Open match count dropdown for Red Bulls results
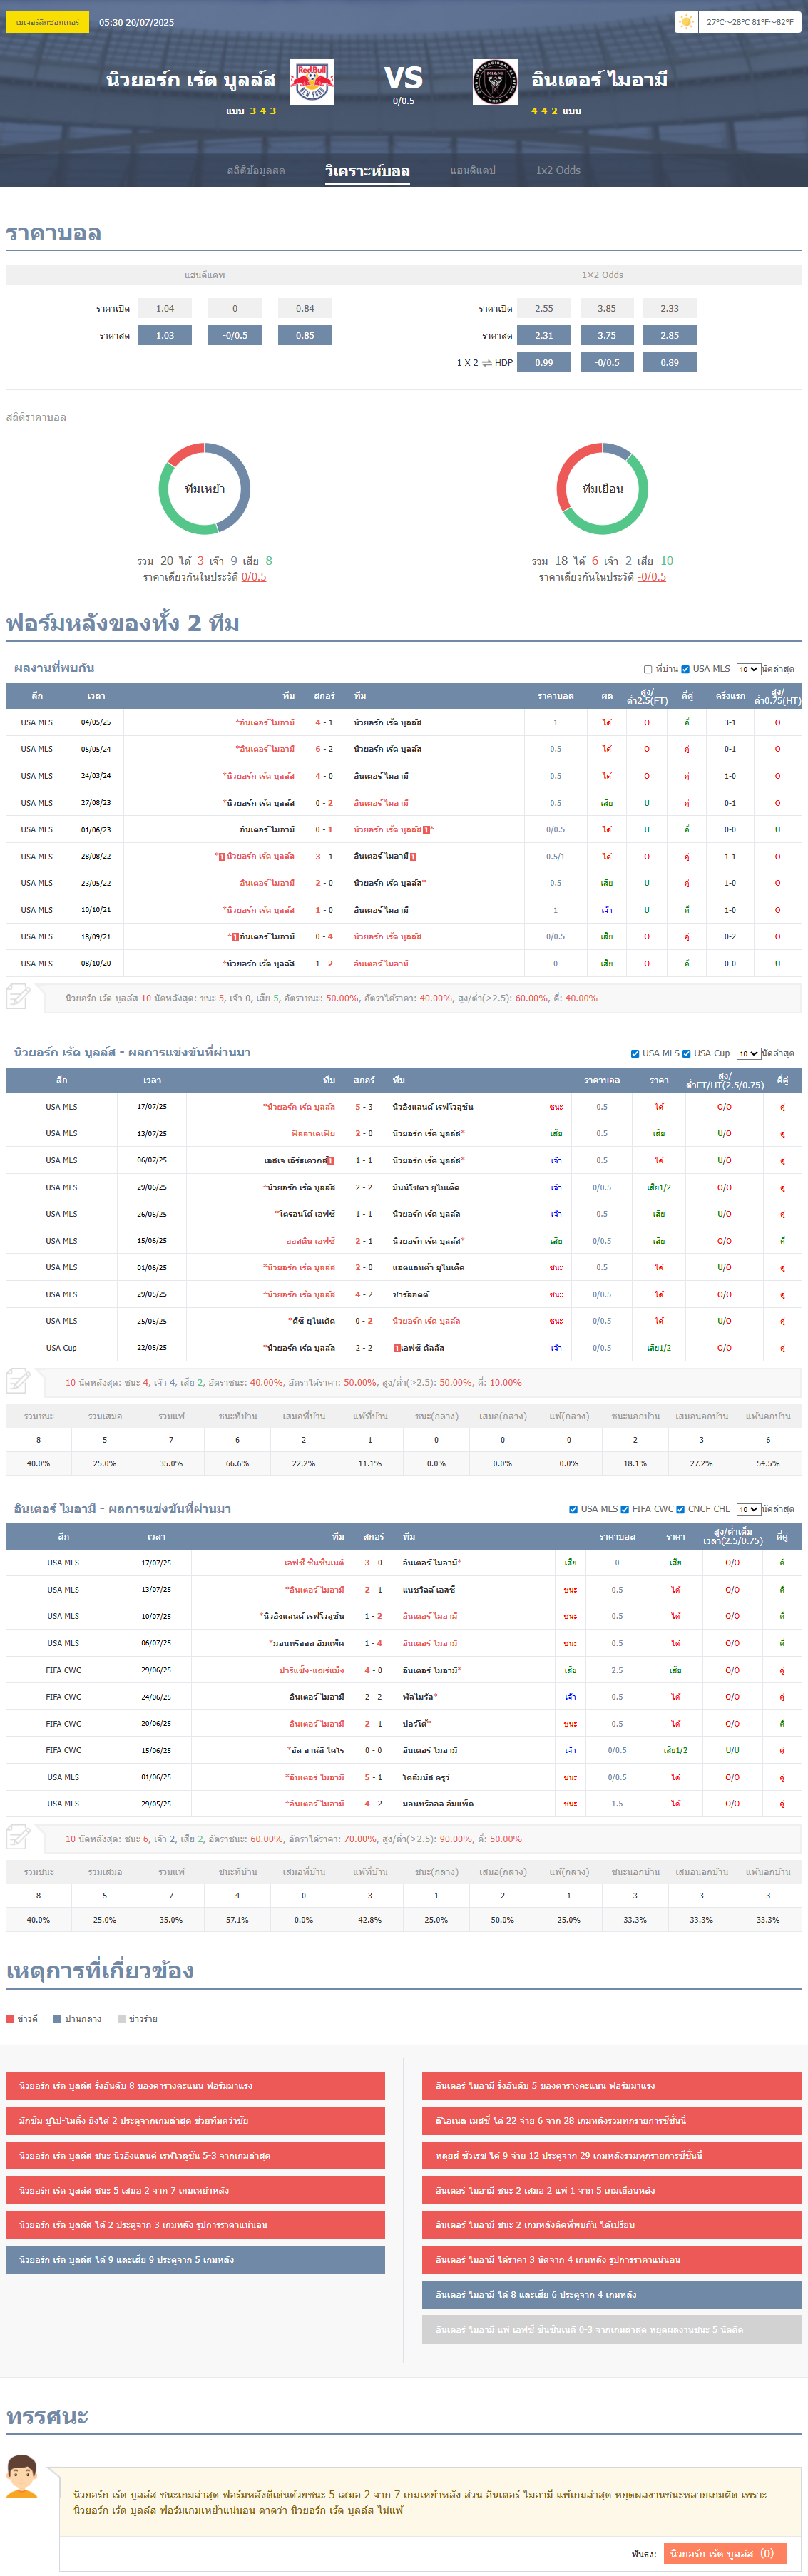Screen dimensions: 808x2576 [748, 1053]
